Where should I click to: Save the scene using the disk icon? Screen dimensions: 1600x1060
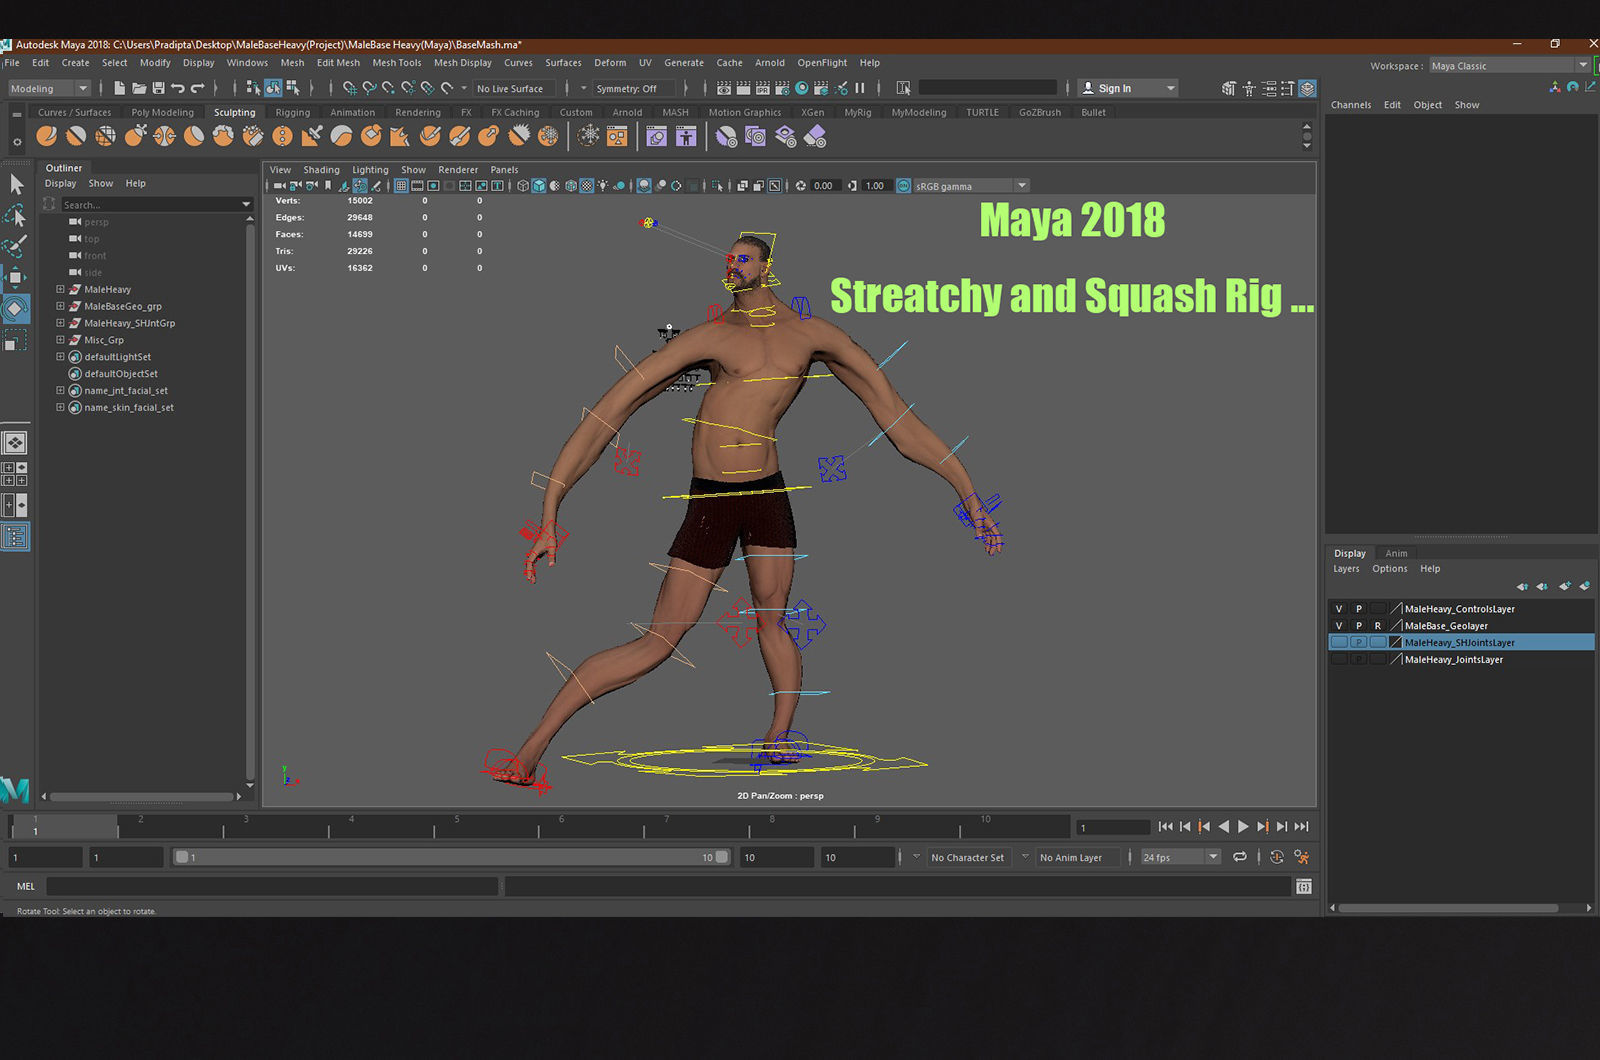158,88
